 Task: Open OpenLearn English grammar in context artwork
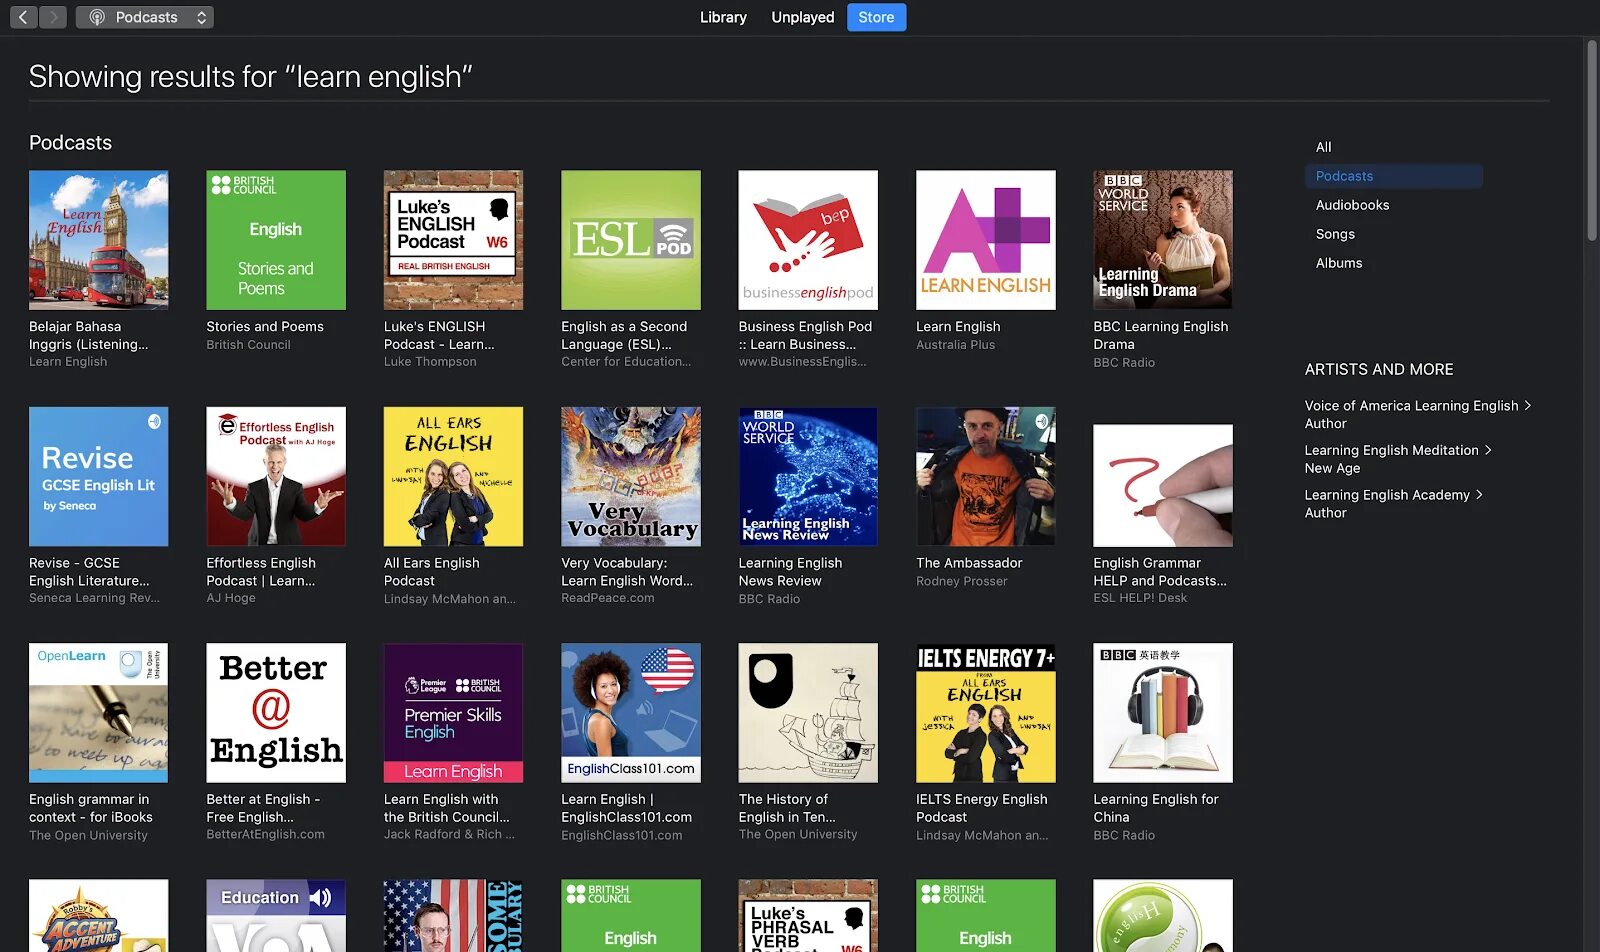click(x=98, y=713)
